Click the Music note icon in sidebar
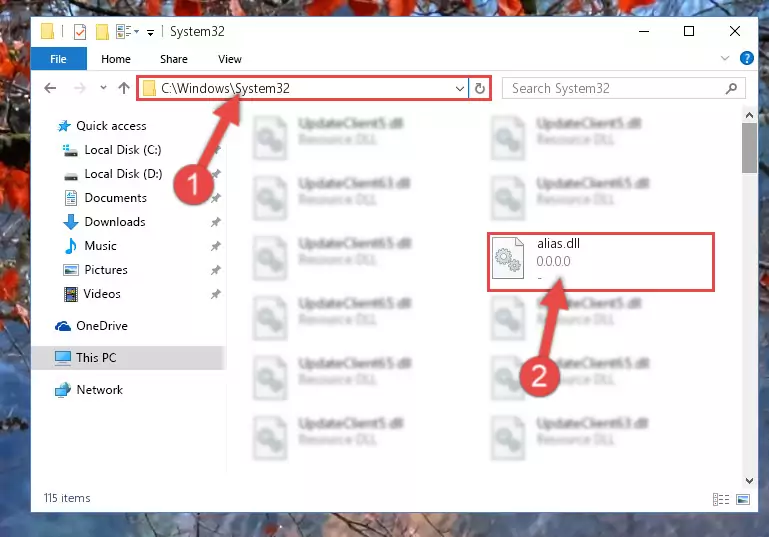The width and height of the screenshot is (769, 537). pyautogui.click(x=71, y=246)
